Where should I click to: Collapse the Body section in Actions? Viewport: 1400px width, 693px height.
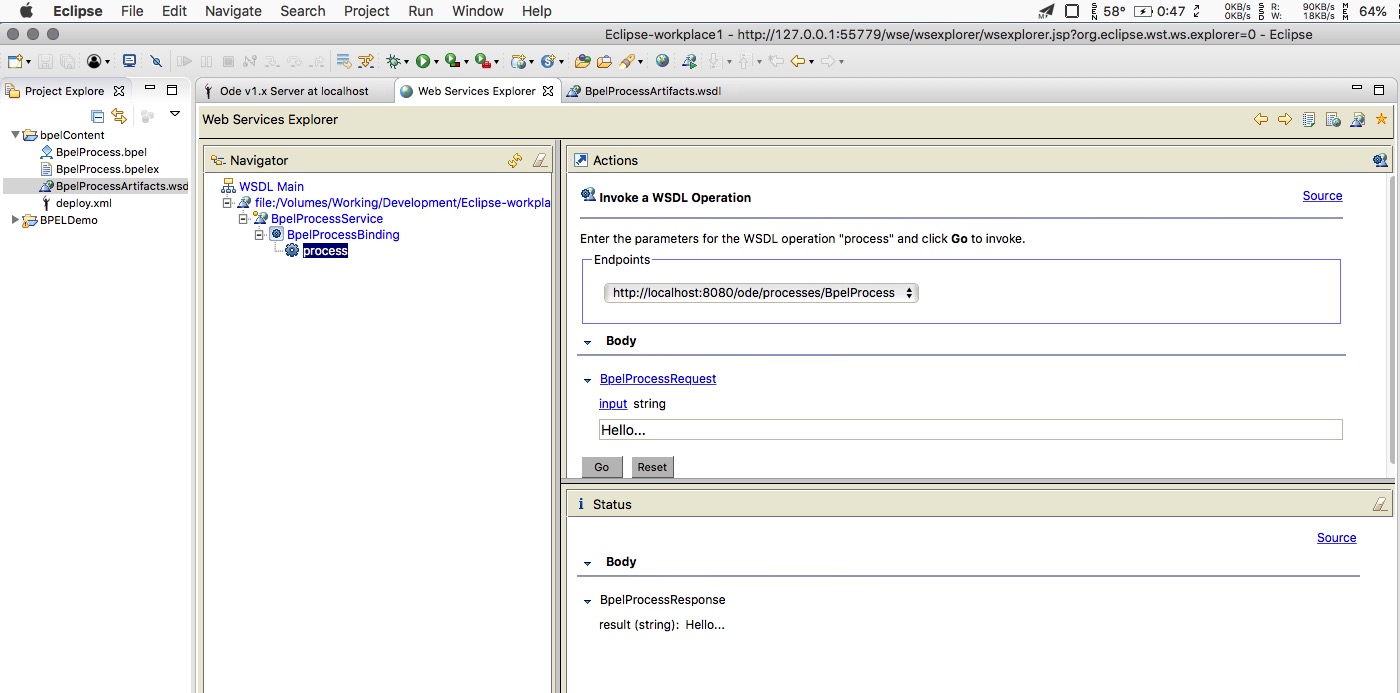(587, 342)
